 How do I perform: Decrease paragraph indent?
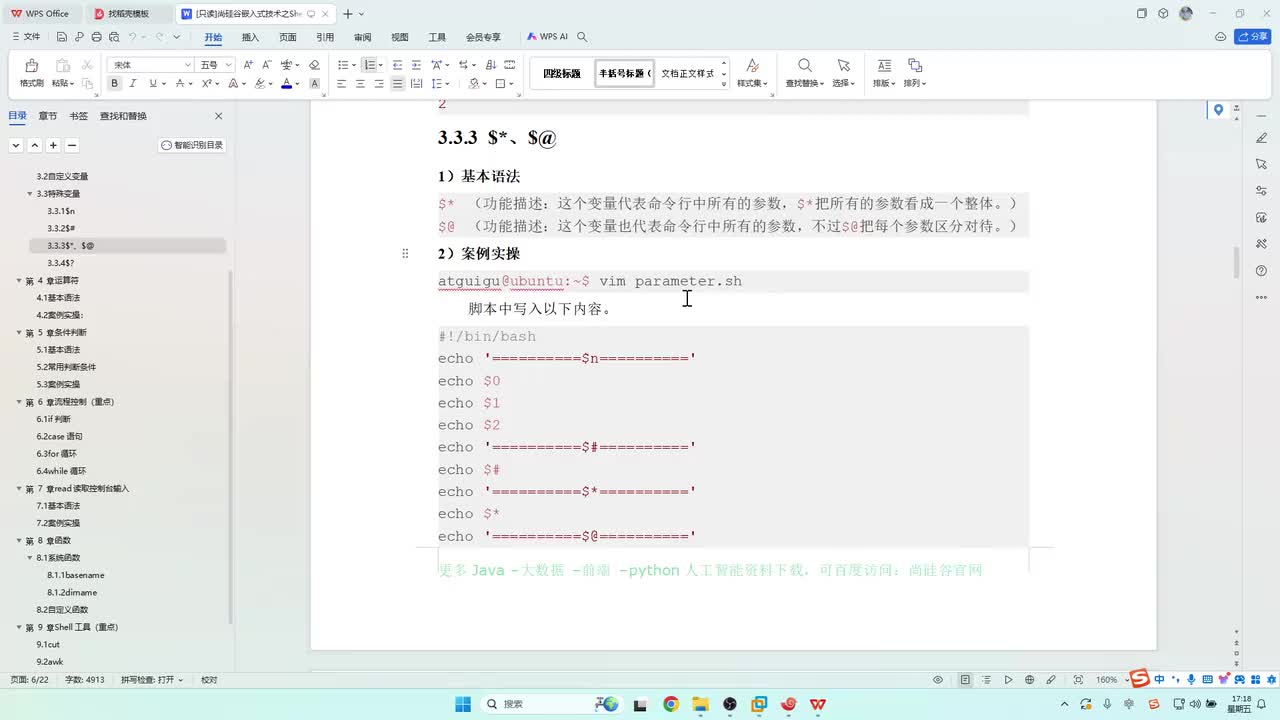pyautogui.click(x=397, y=64)
